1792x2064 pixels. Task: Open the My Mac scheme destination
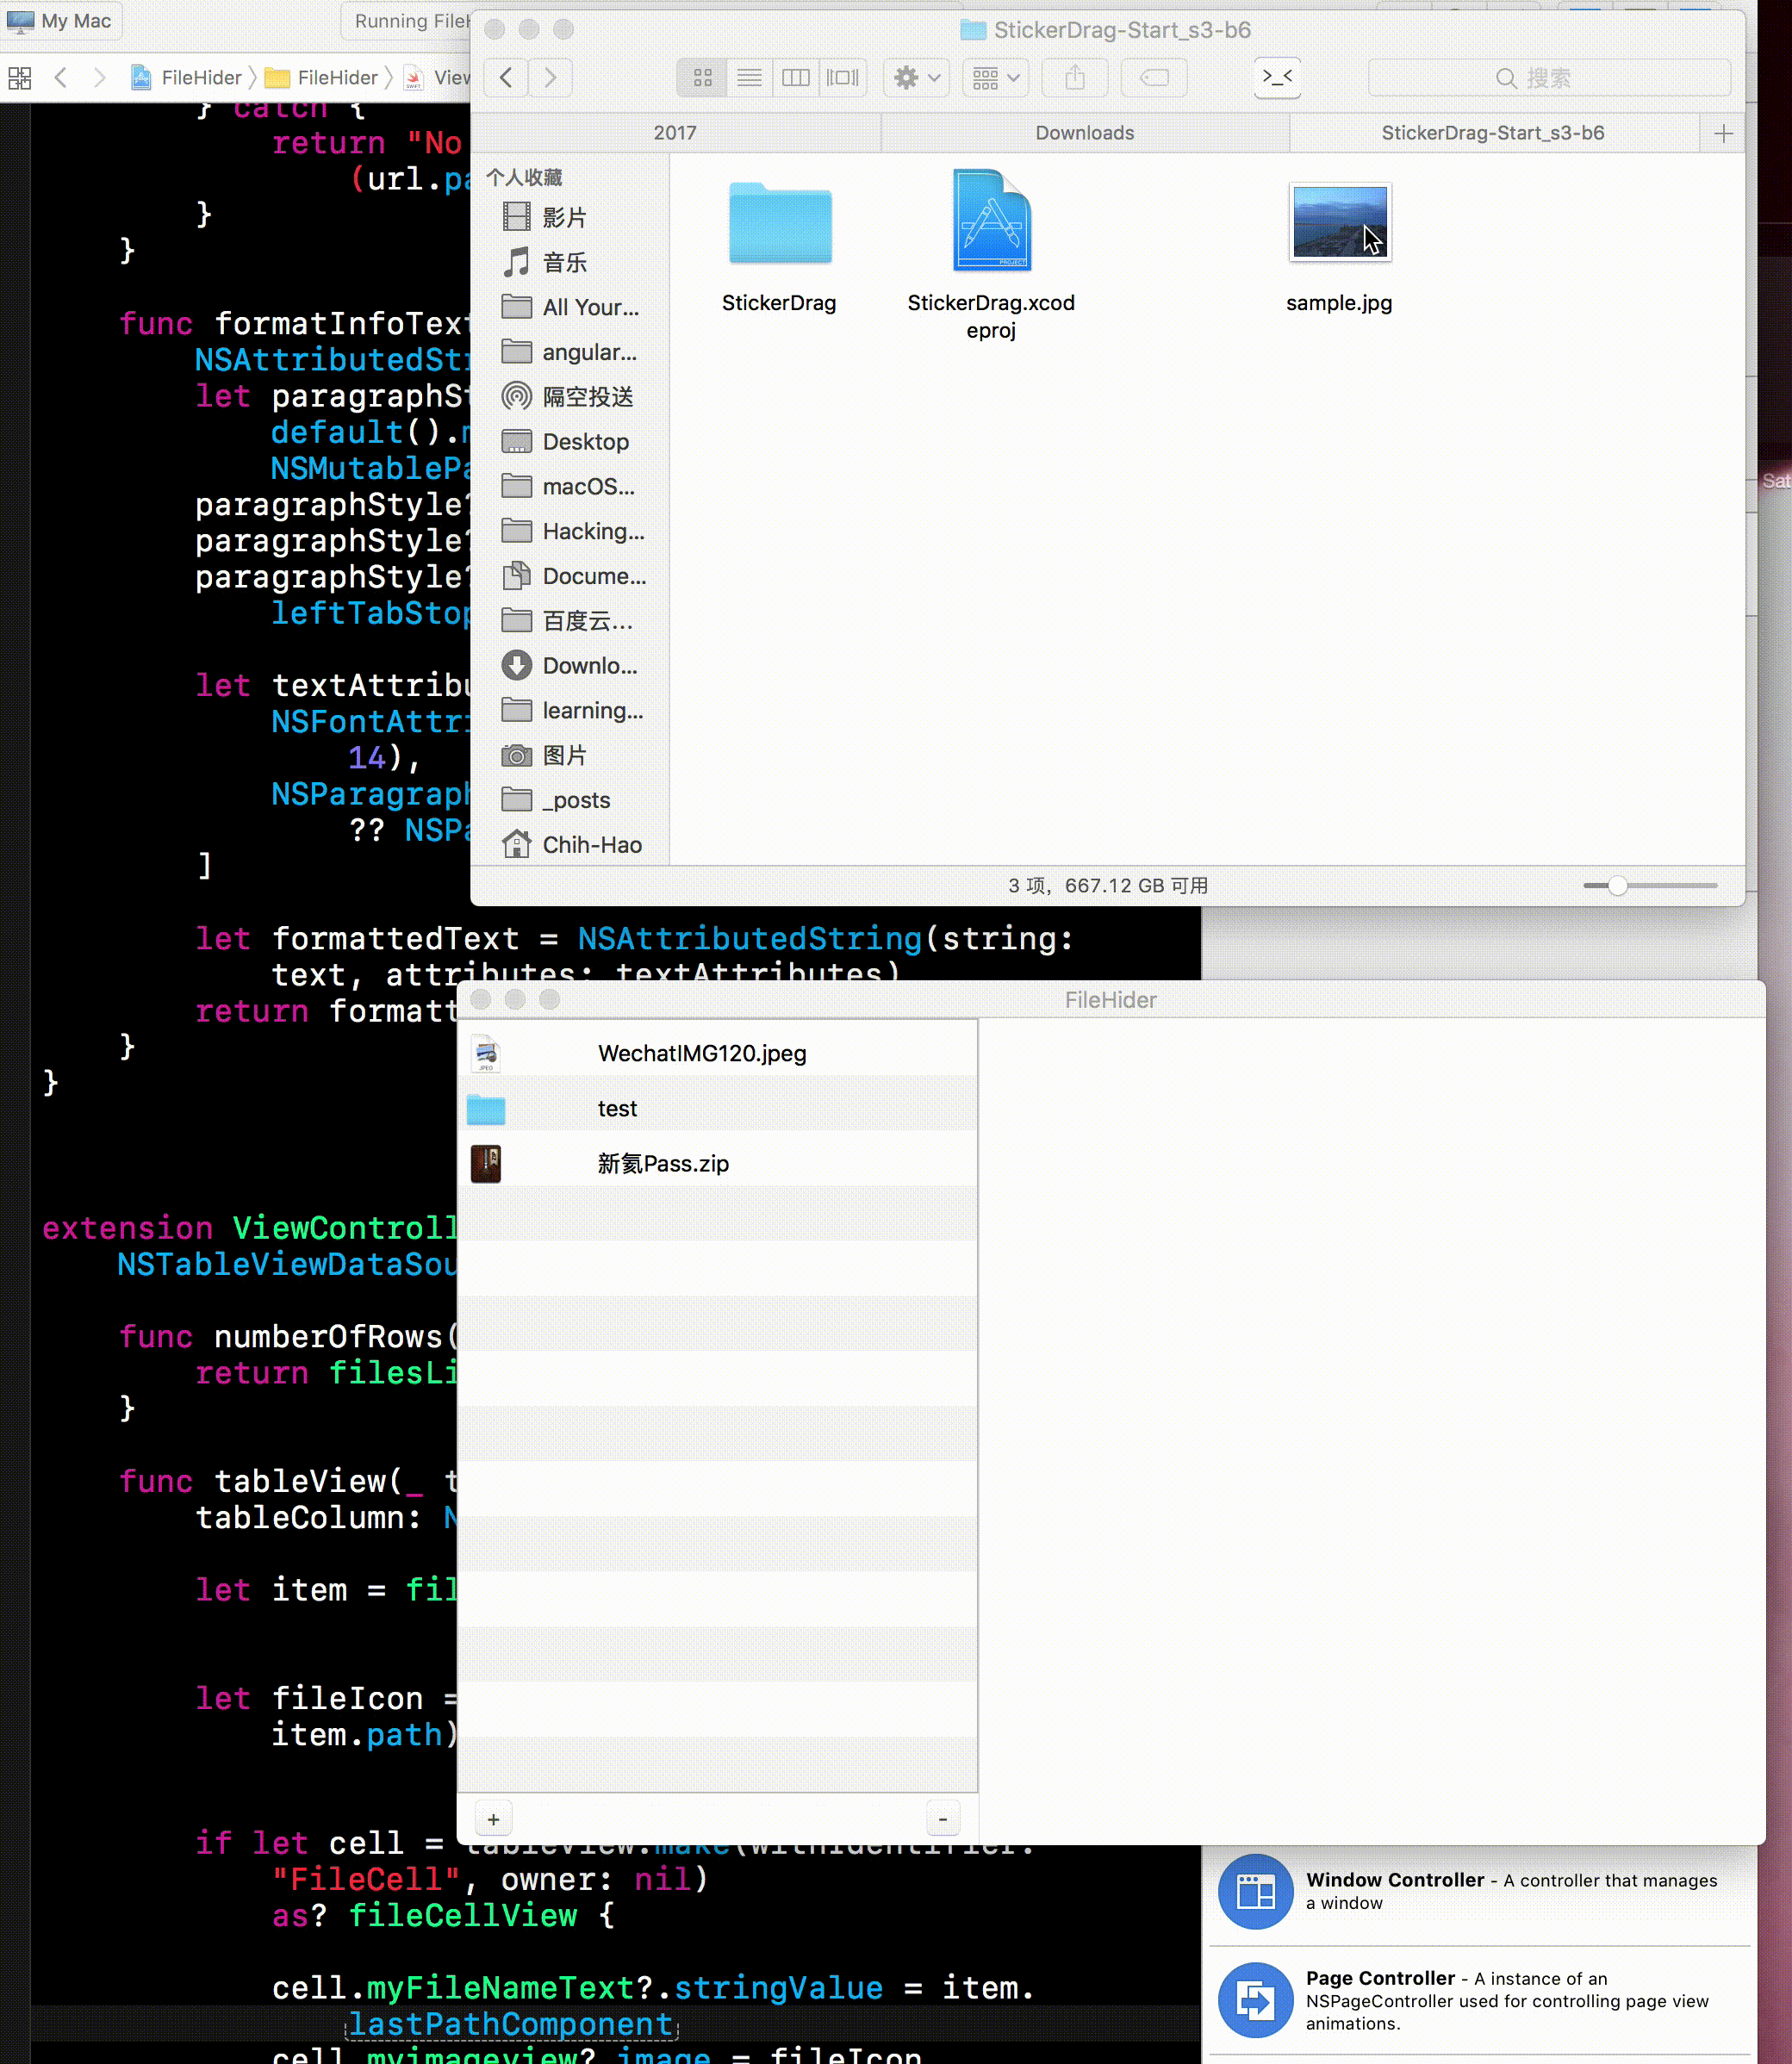pyautogui.click(x=62, y=21)
